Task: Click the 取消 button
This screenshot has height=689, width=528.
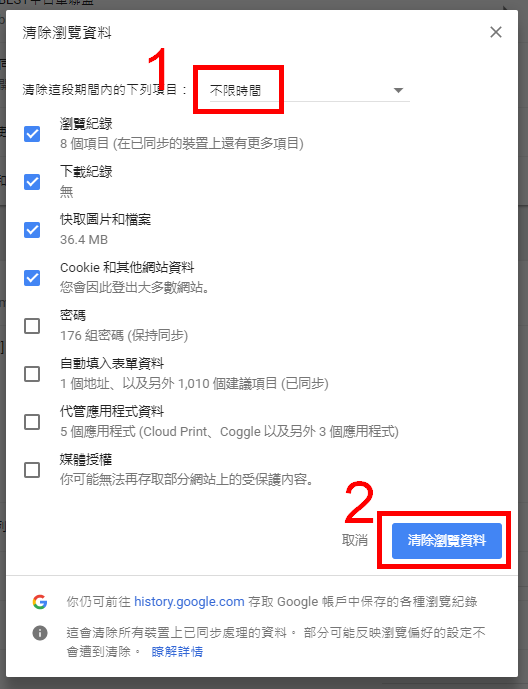Action: [x=354, y=540]
